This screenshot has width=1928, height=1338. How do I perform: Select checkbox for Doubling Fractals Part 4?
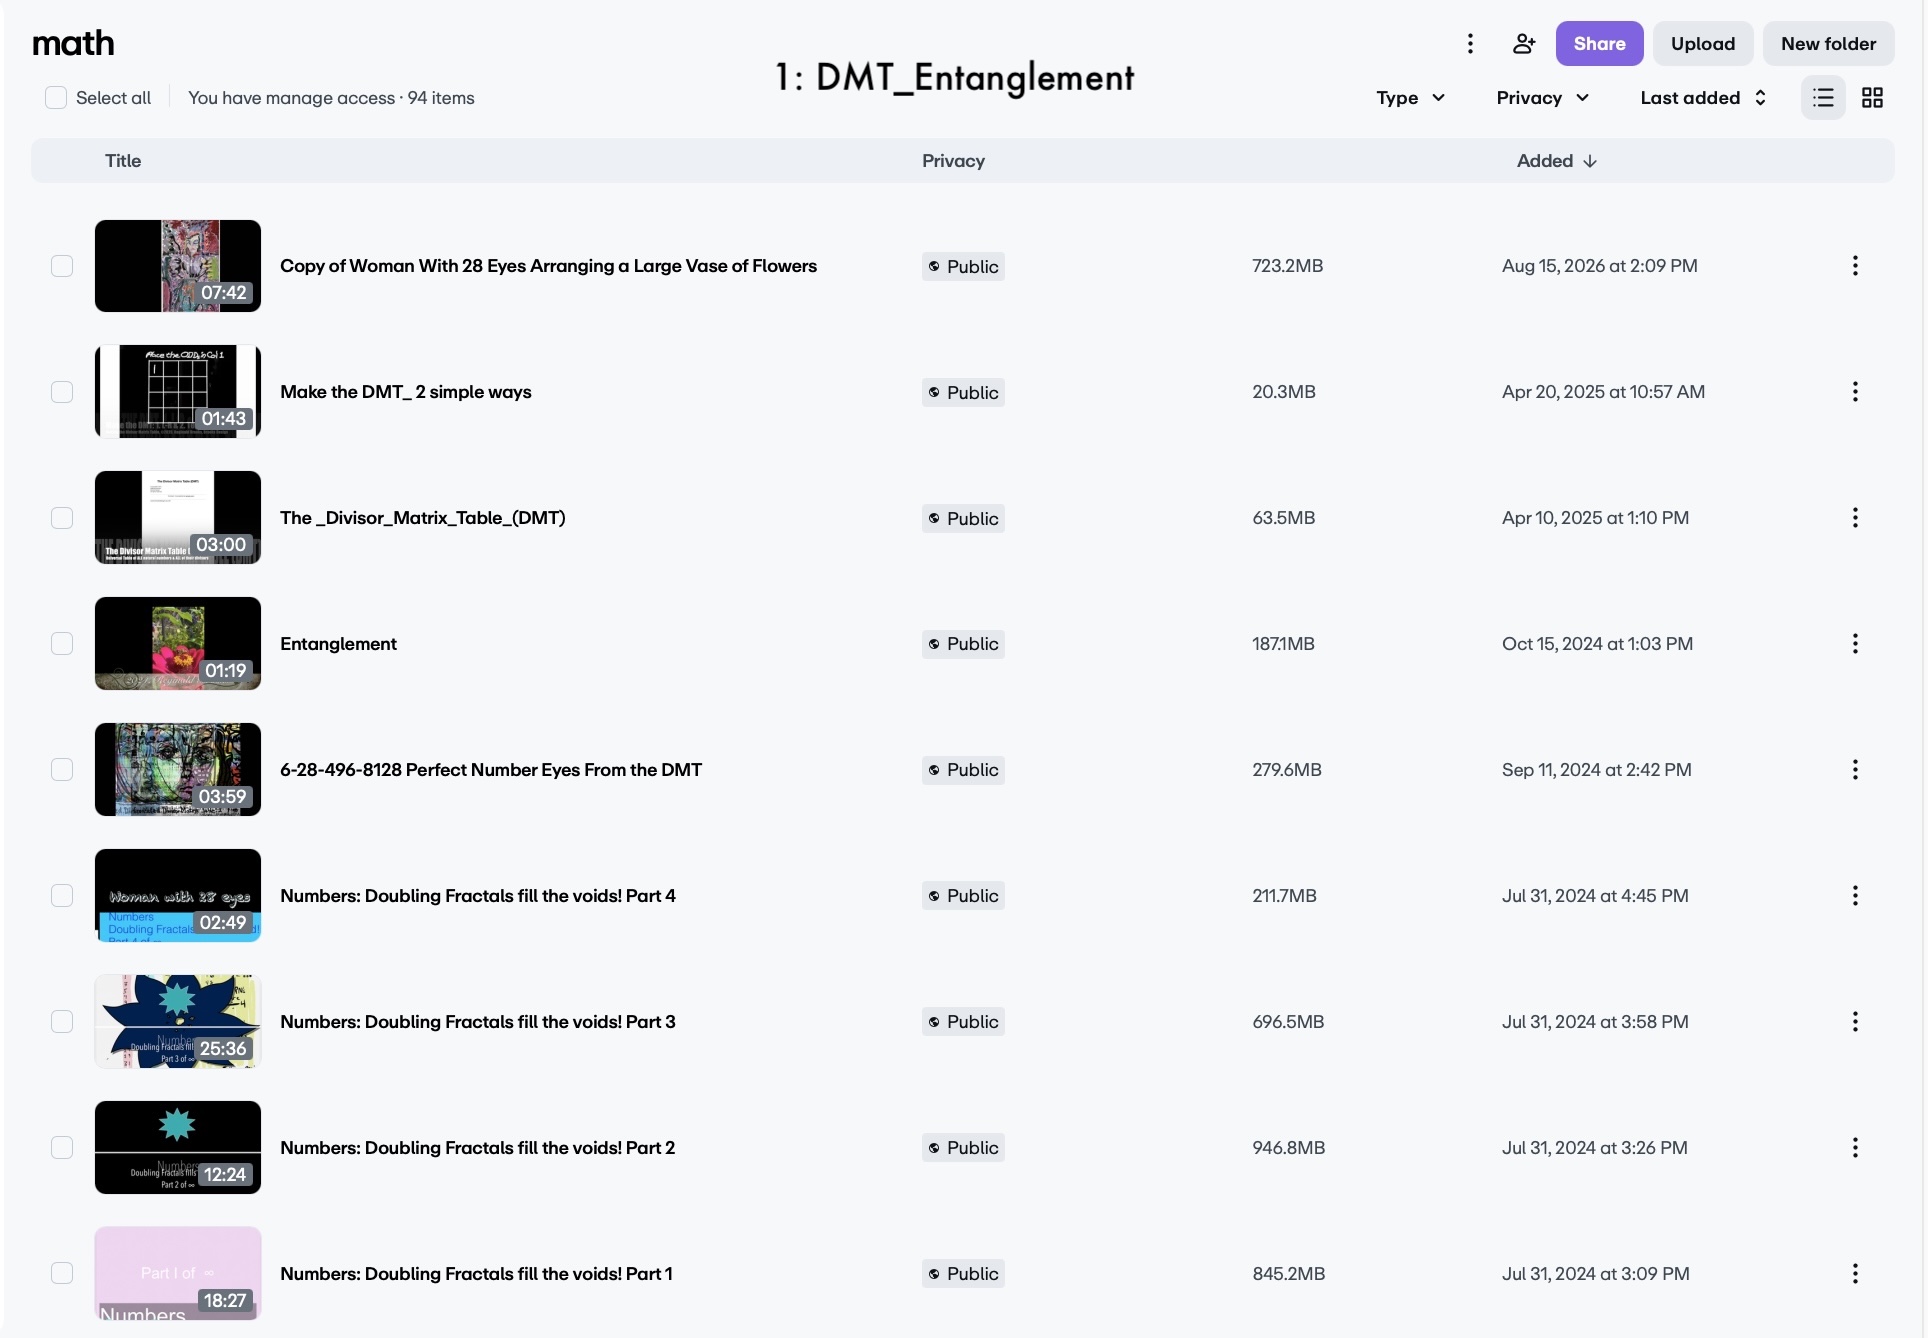pos(62,896)
